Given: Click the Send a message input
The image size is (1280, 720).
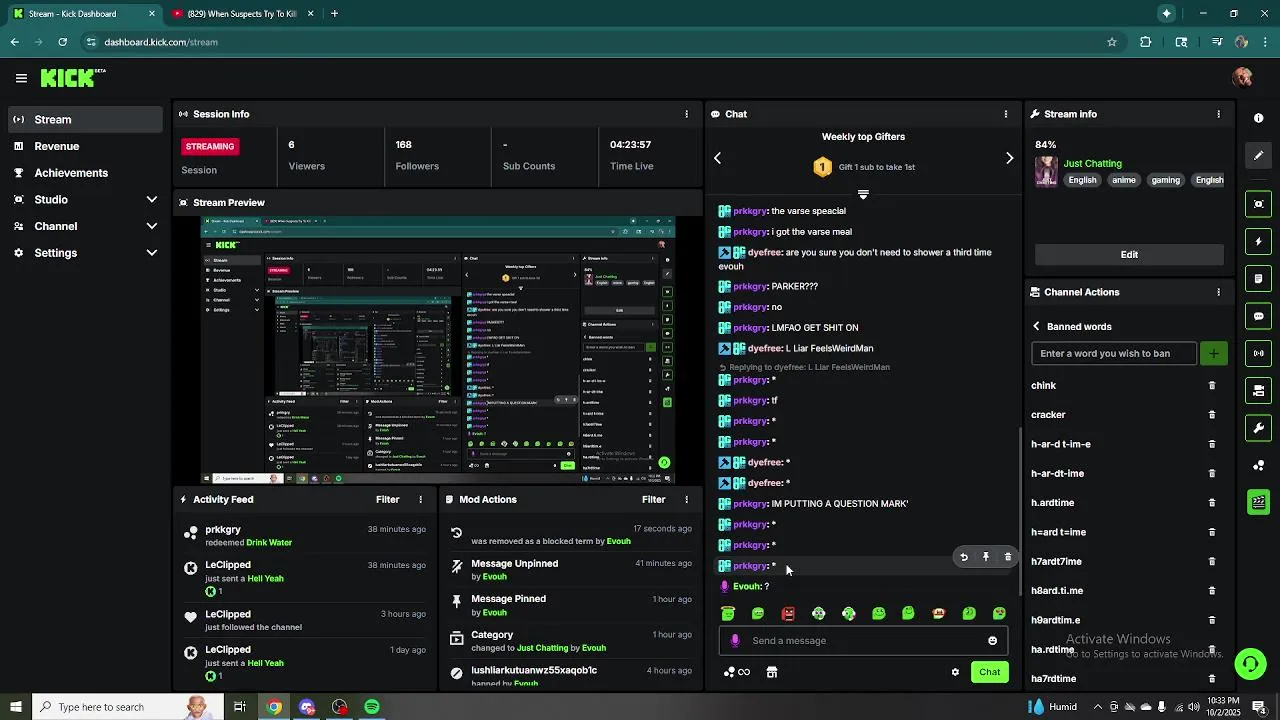Looking at the screenshot, I should point(863,641).
